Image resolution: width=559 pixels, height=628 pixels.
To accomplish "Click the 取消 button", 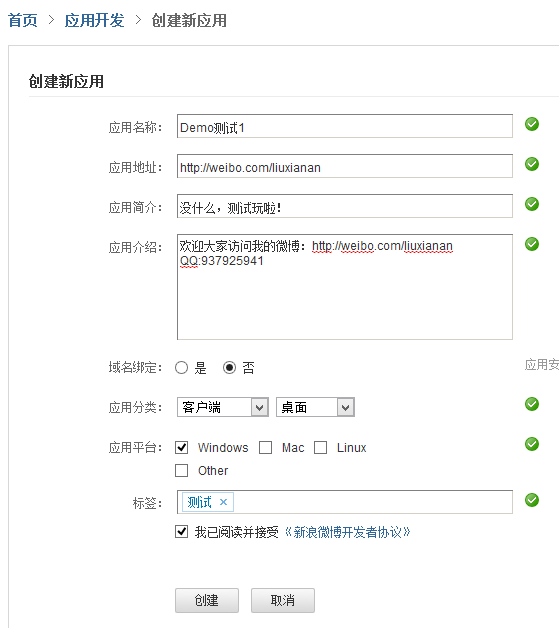I will [283, 600].
